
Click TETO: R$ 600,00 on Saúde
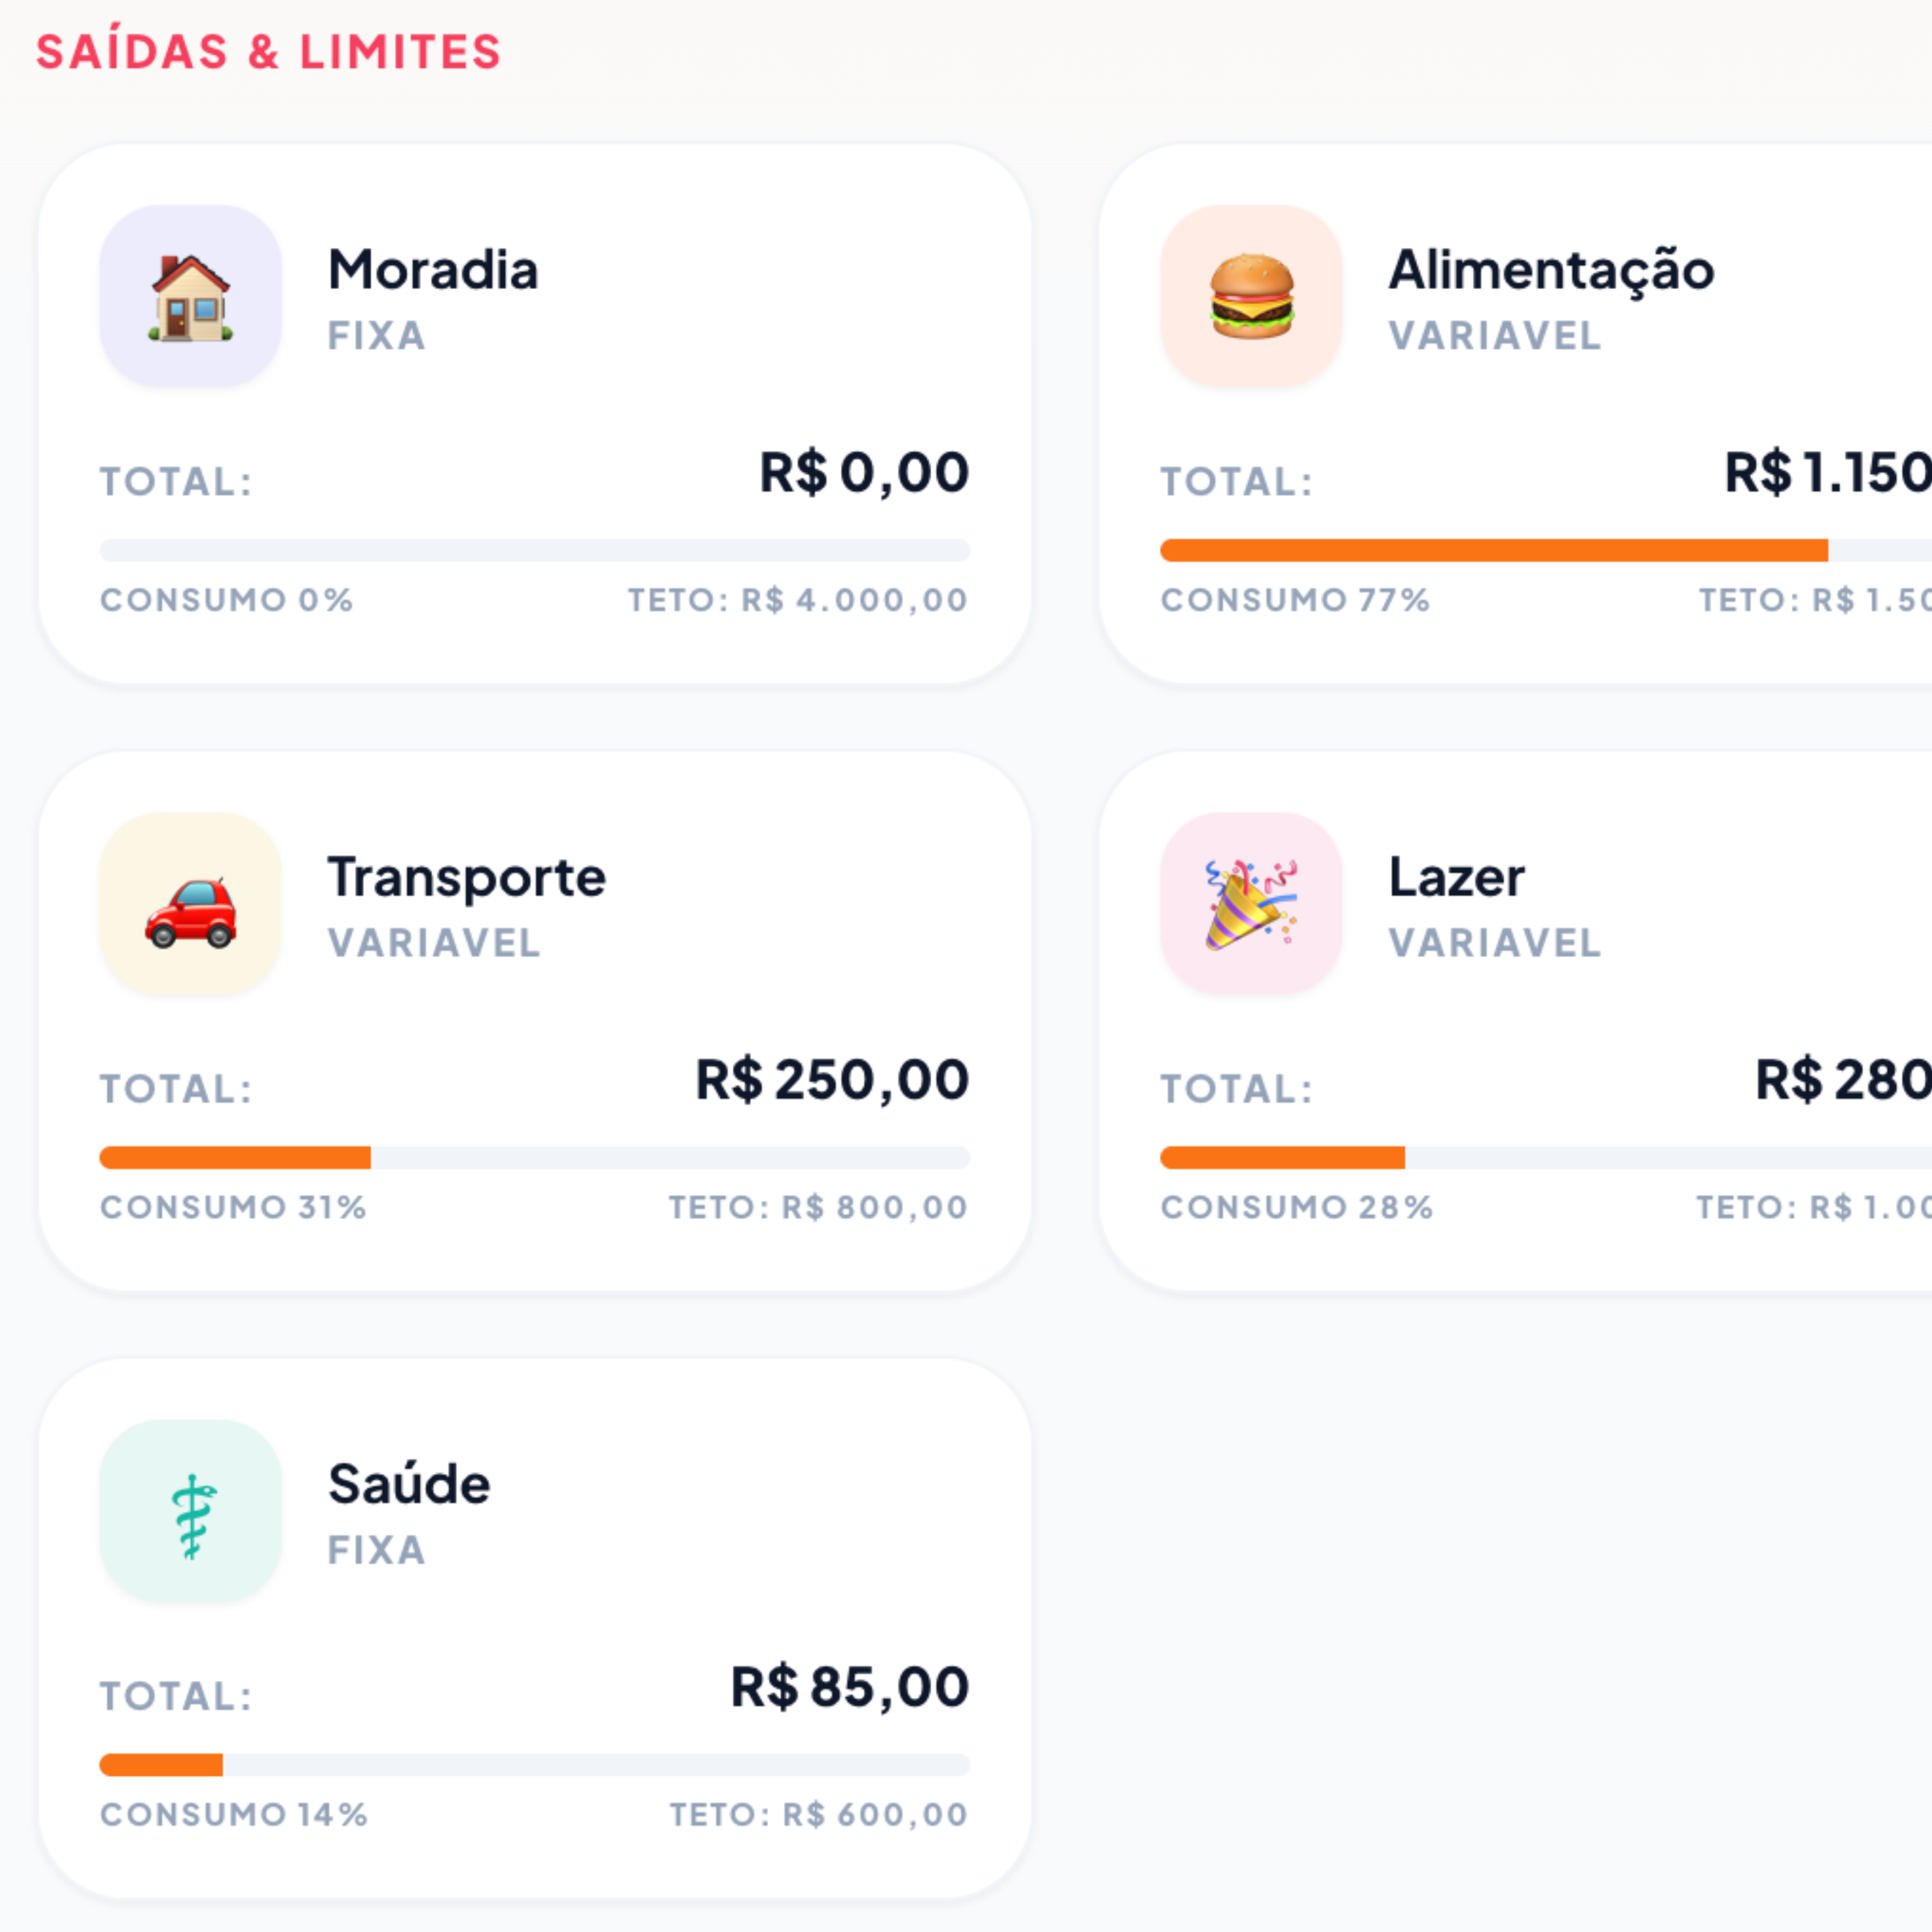pos(822,1814)
